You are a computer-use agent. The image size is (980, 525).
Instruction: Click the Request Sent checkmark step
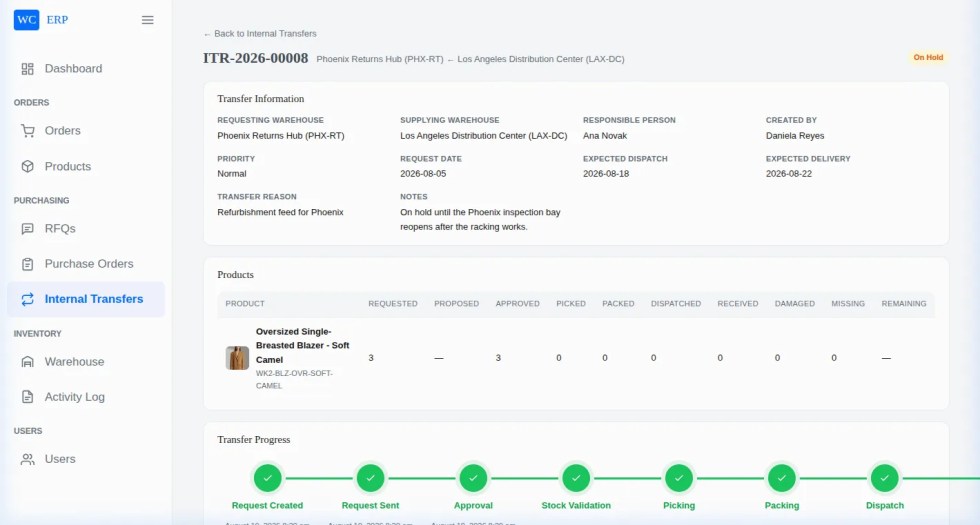coord(371,478)
